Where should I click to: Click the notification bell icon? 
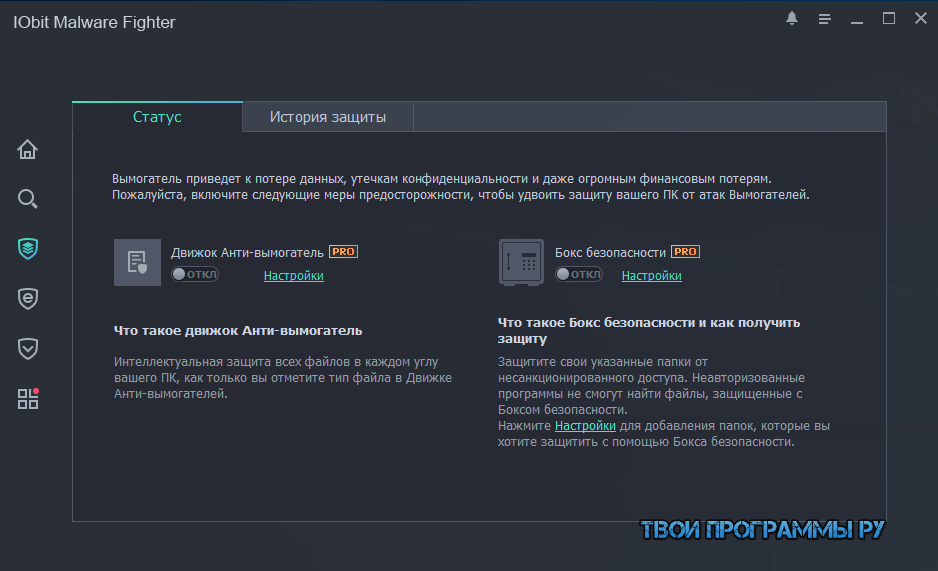point(792,19)
